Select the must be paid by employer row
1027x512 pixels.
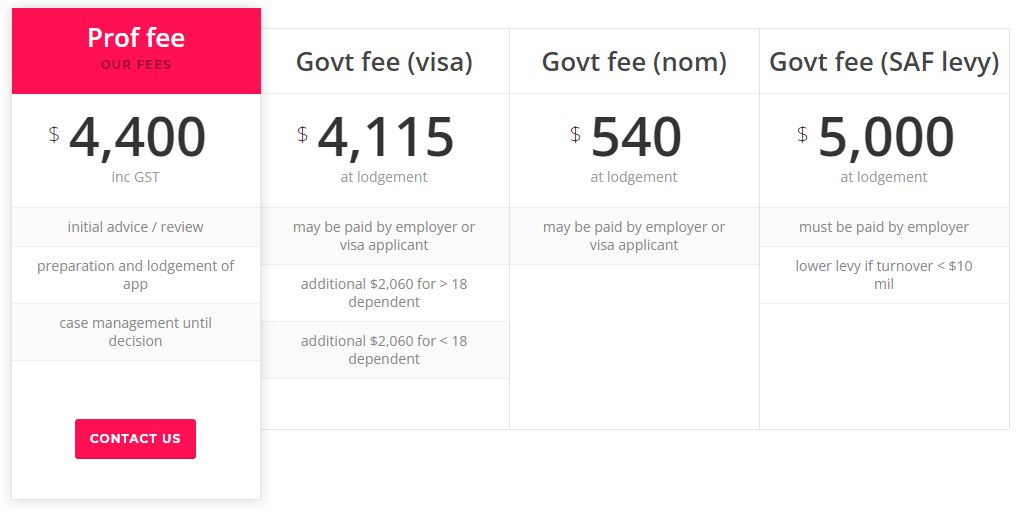point(884,227)
